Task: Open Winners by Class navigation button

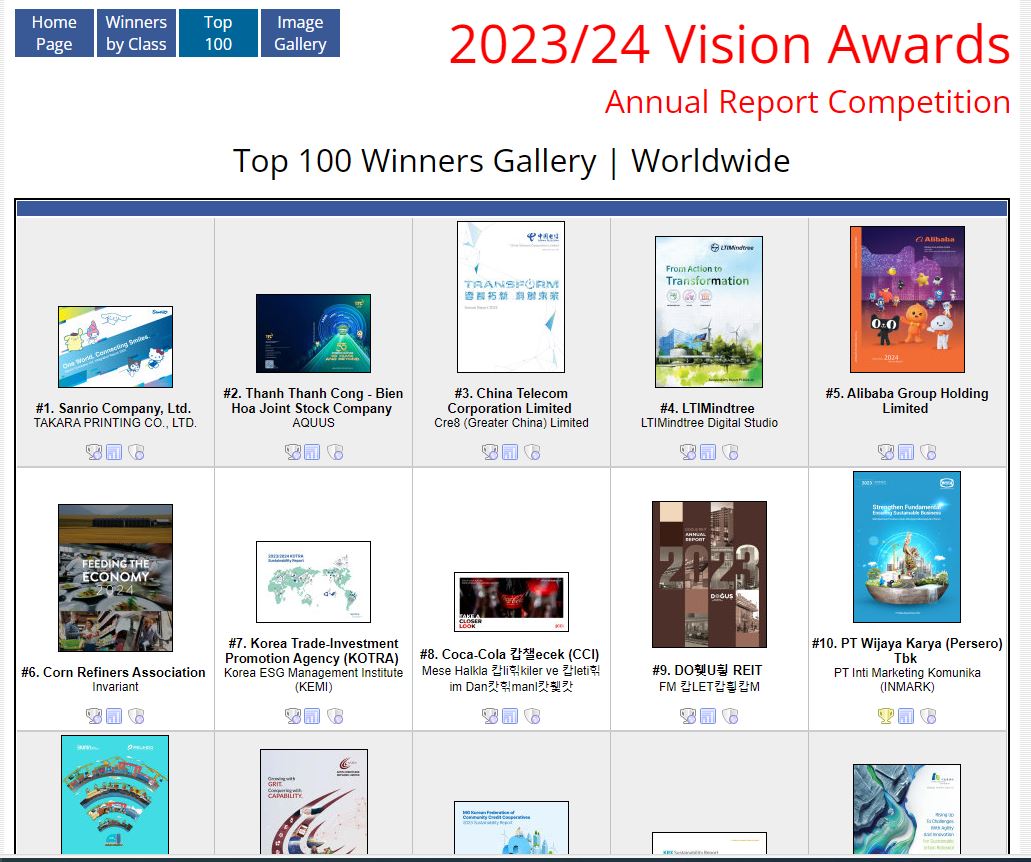Action: [136, 33]
